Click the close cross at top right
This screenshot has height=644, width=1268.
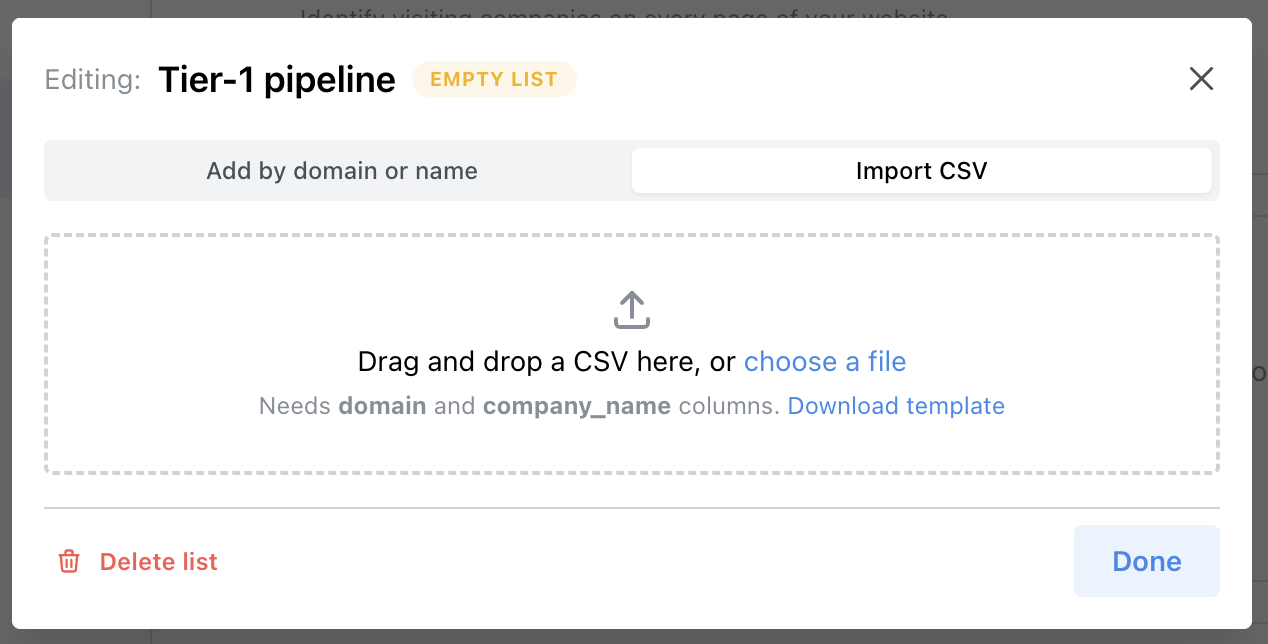1200,78
